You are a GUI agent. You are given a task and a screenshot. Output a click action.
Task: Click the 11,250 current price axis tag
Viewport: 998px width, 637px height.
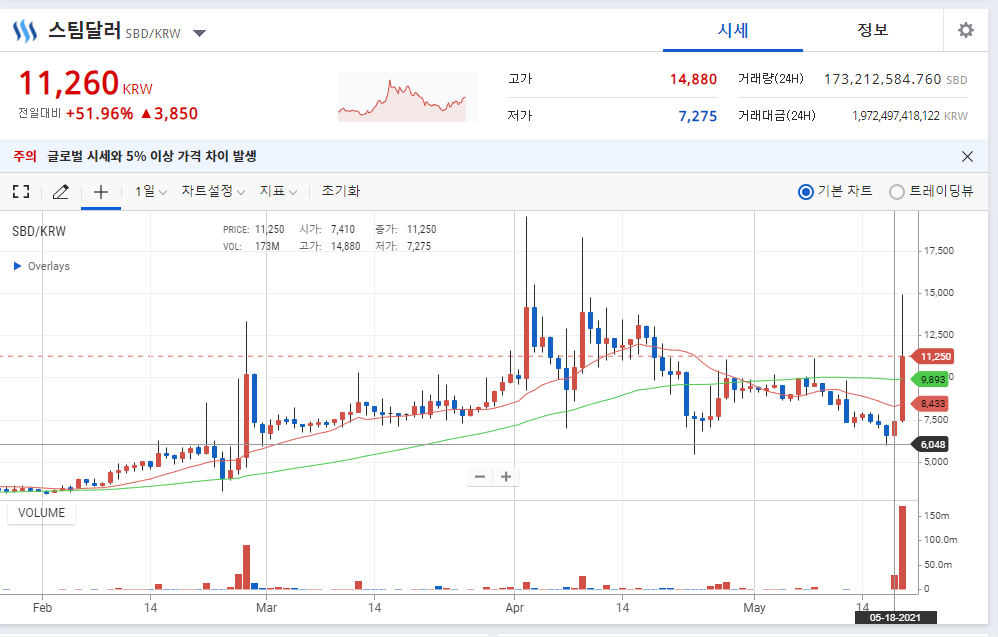[932, 356]
